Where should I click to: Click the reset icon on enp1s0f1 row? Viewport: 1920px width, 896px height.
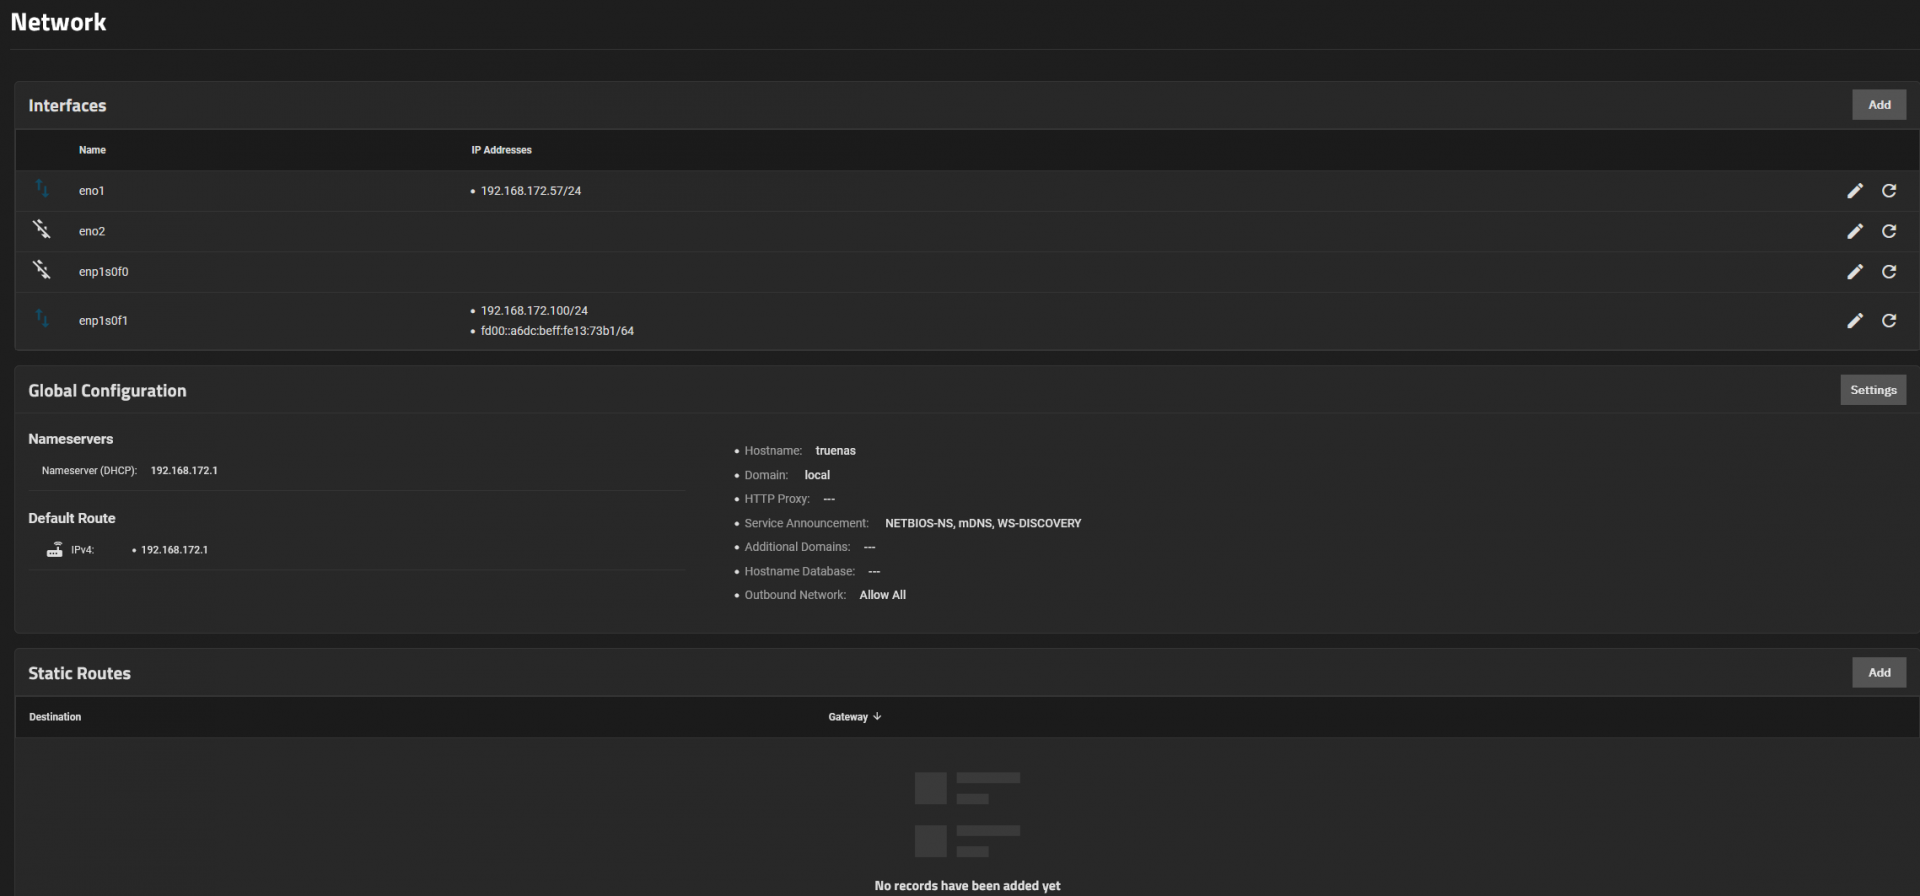[x=1888, y=321]
